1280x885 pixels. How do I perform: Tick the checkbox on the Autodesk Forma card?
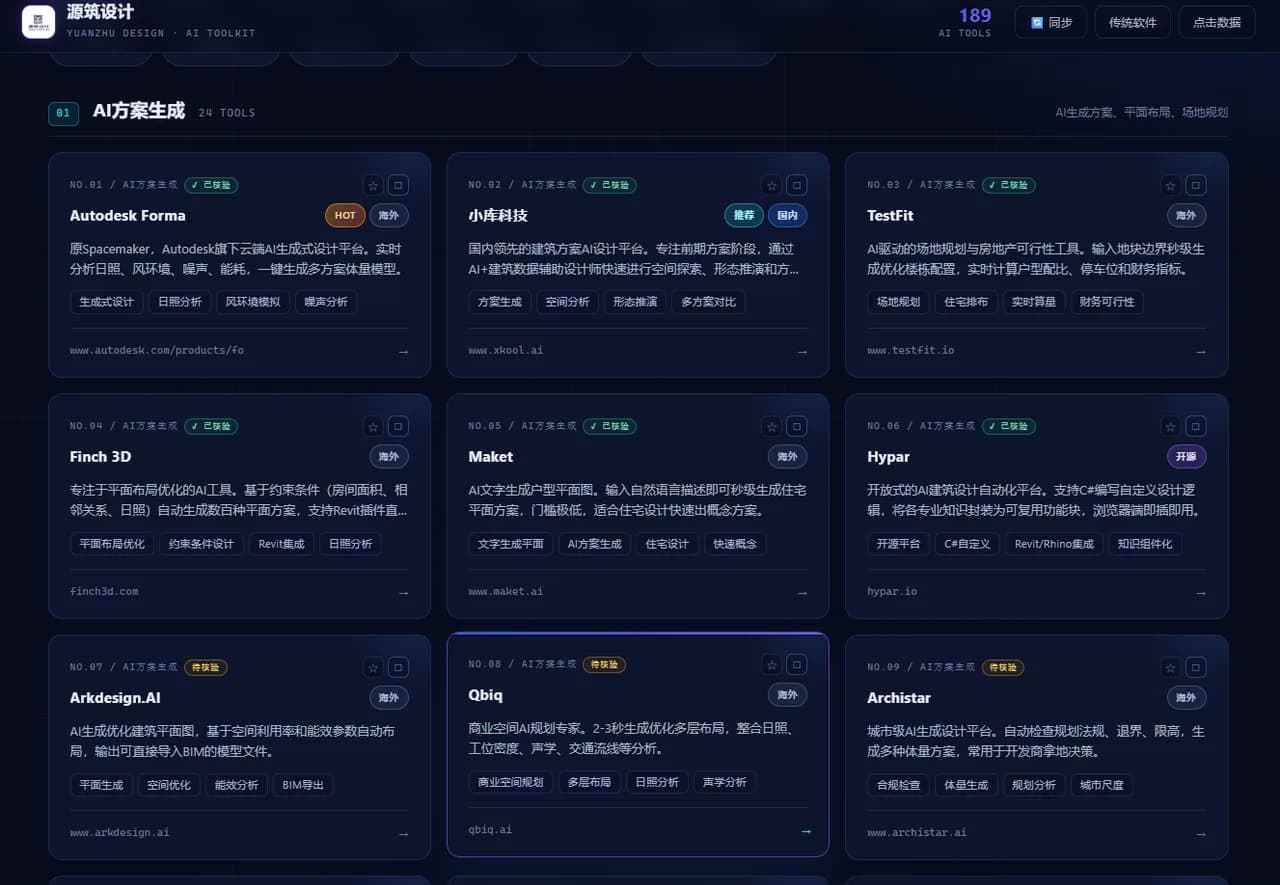coord(398,185)
